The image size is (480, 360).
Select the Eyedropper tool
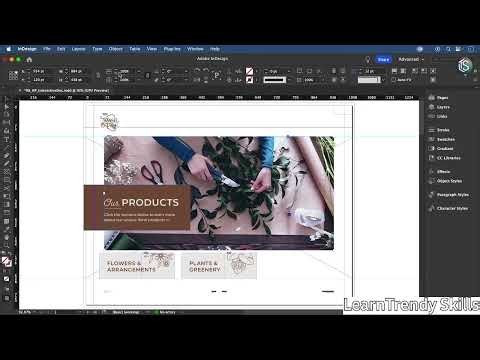point(7,229)
